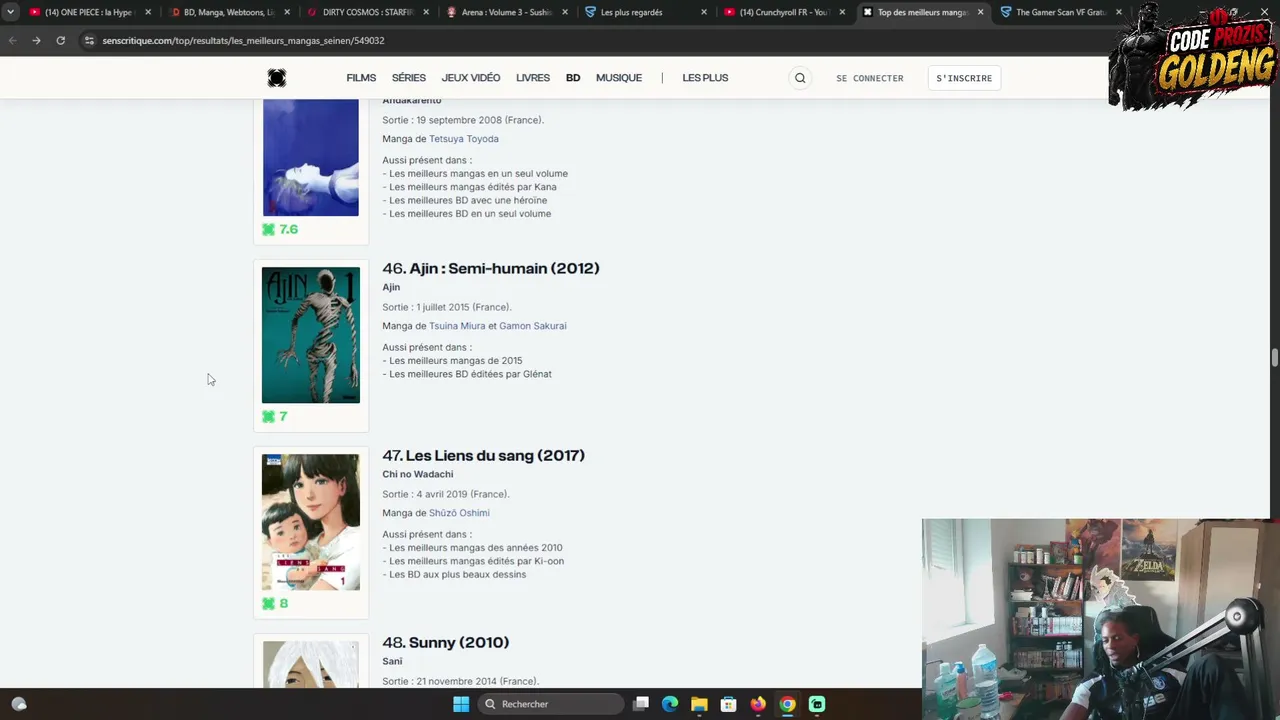This screenshot has height=720, width=1280.
Task: Open the Windows Start menu
Action: click(461, 704)
